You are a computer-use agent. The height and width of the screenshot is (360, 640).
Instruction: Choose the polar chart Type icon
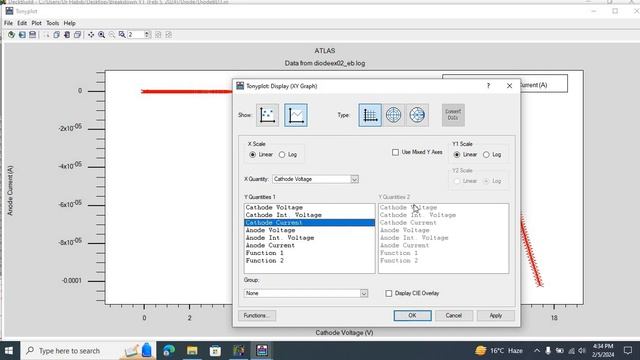393,115
